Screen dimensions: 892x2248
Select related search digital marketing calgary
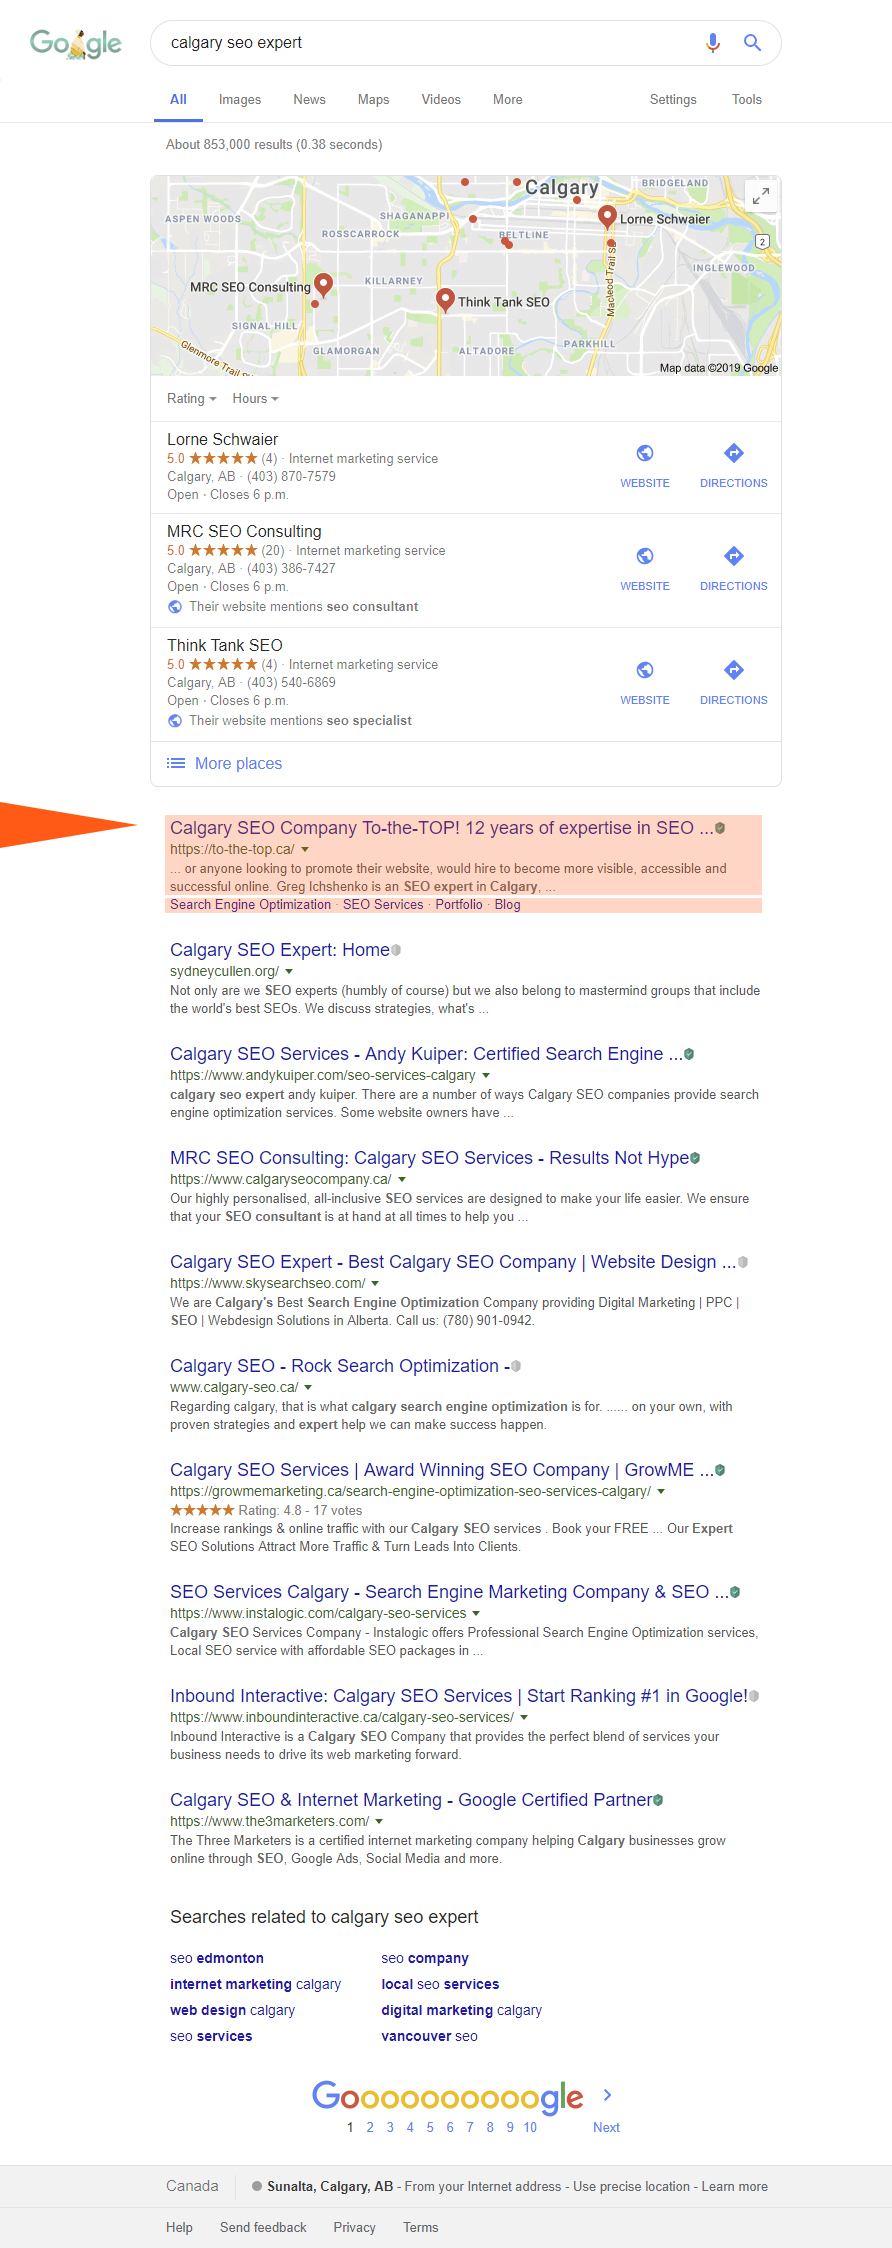[x=461, y=2010]
